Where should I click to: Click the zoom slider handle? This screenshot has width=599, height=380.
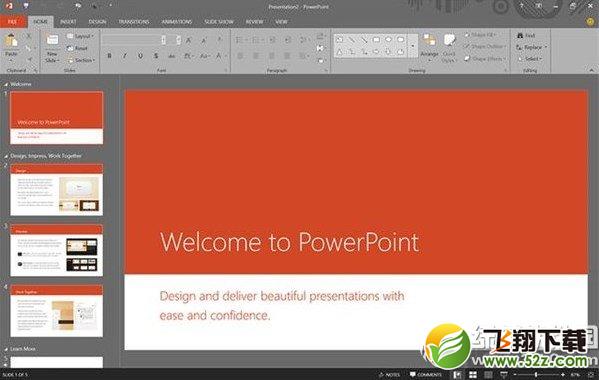536,375
